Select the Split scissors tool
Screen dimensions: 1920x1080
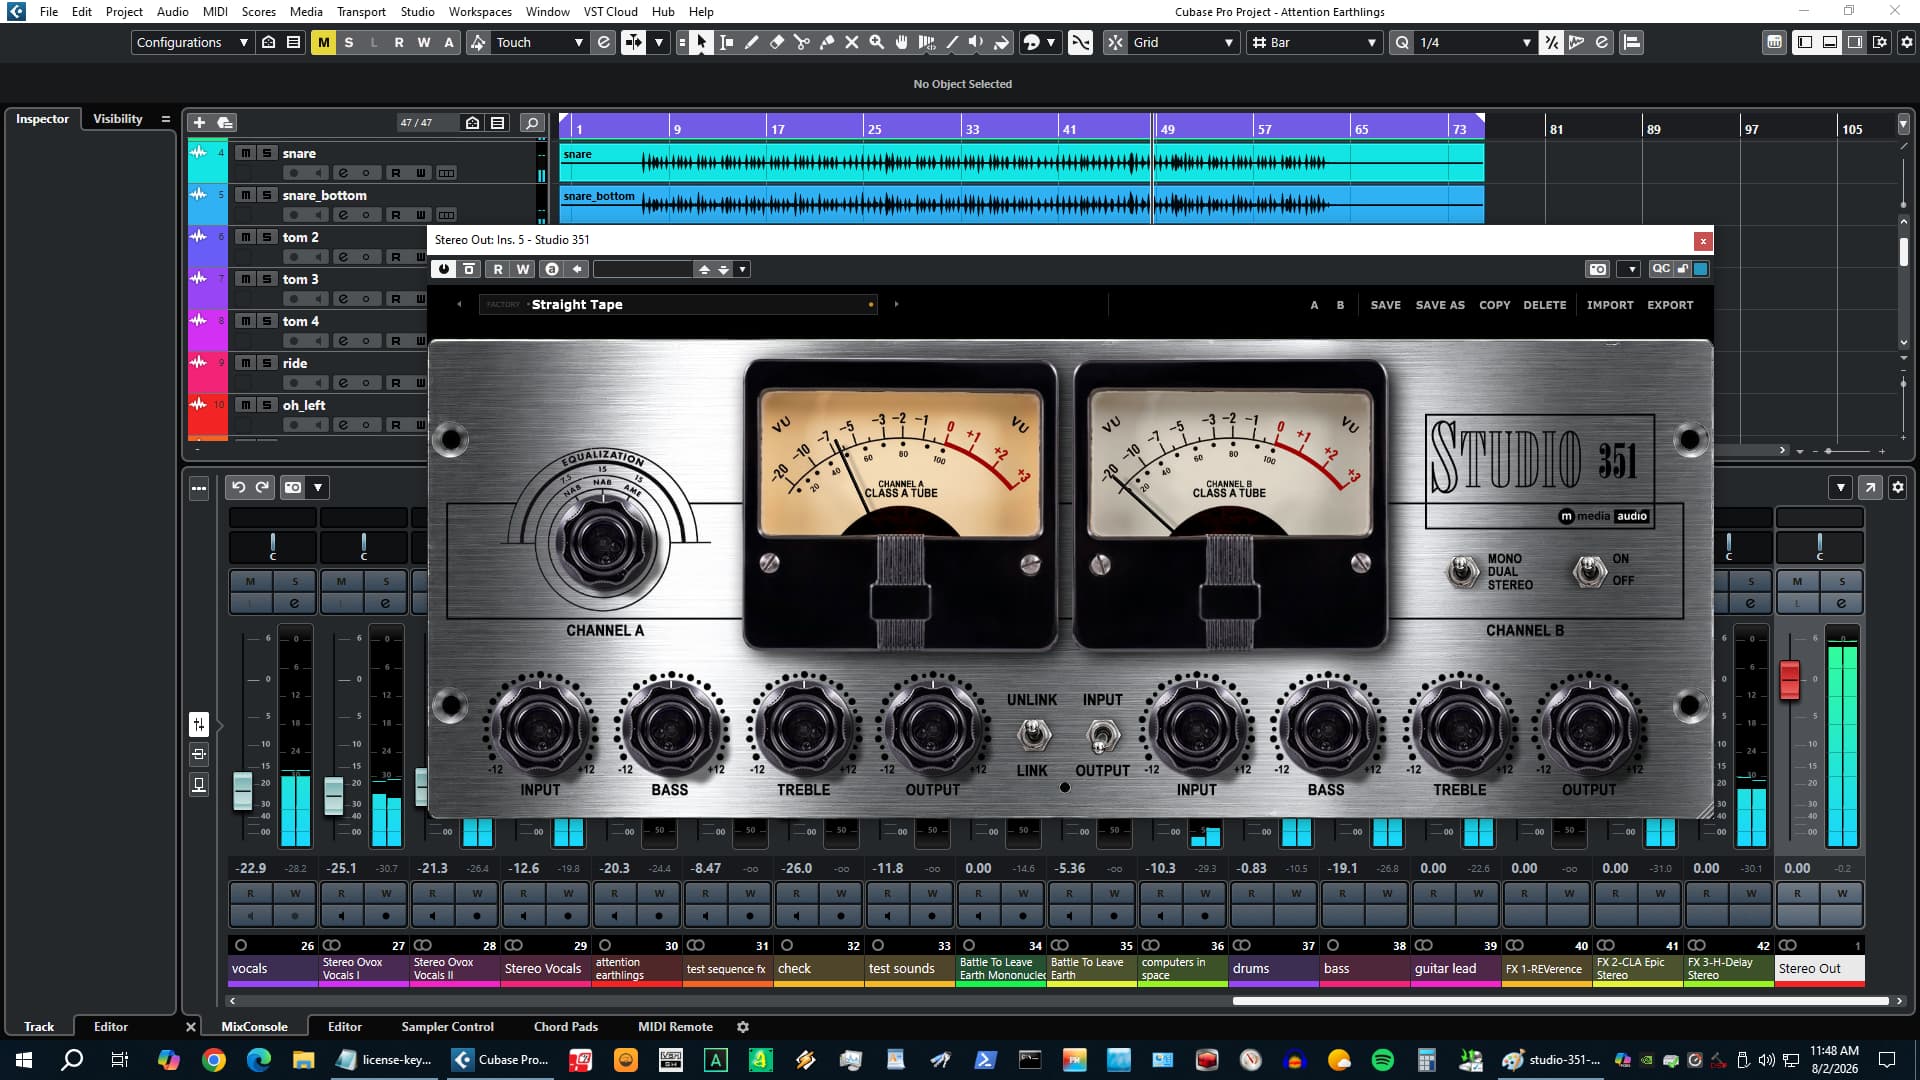pyautogui.click(x=802, y=42)
